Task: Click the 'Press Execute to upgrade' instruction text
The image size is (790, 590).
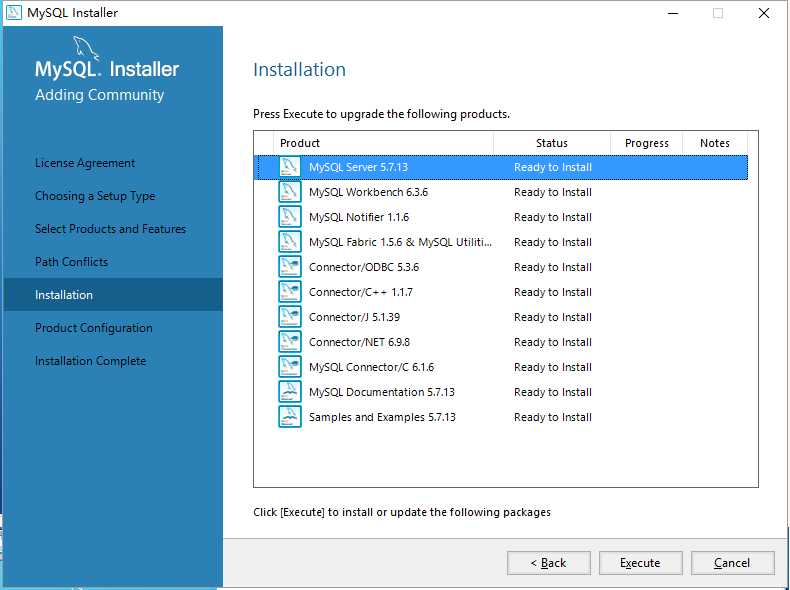Action: coord(381,114)
